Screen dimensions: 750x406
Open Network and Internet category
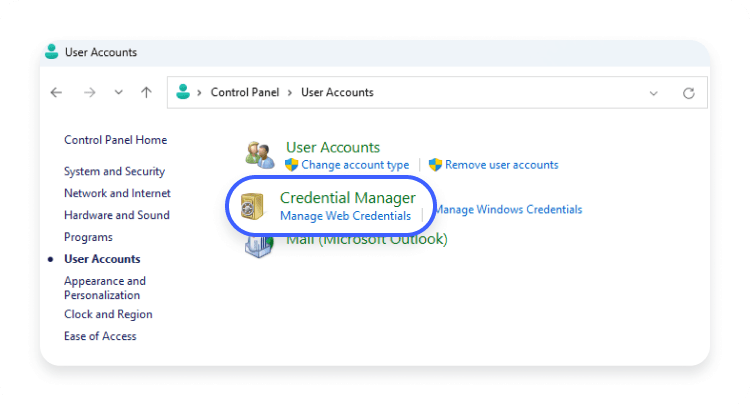click(x=117, y=193)
